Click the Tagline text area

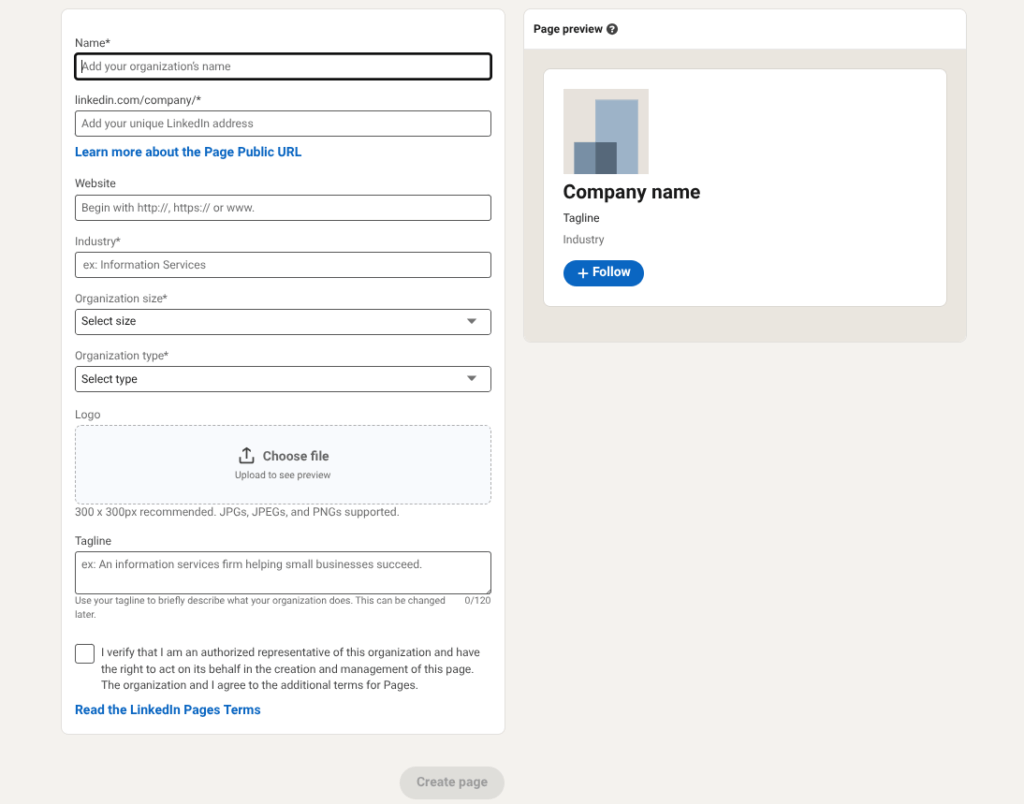click(x=283, y=570)
